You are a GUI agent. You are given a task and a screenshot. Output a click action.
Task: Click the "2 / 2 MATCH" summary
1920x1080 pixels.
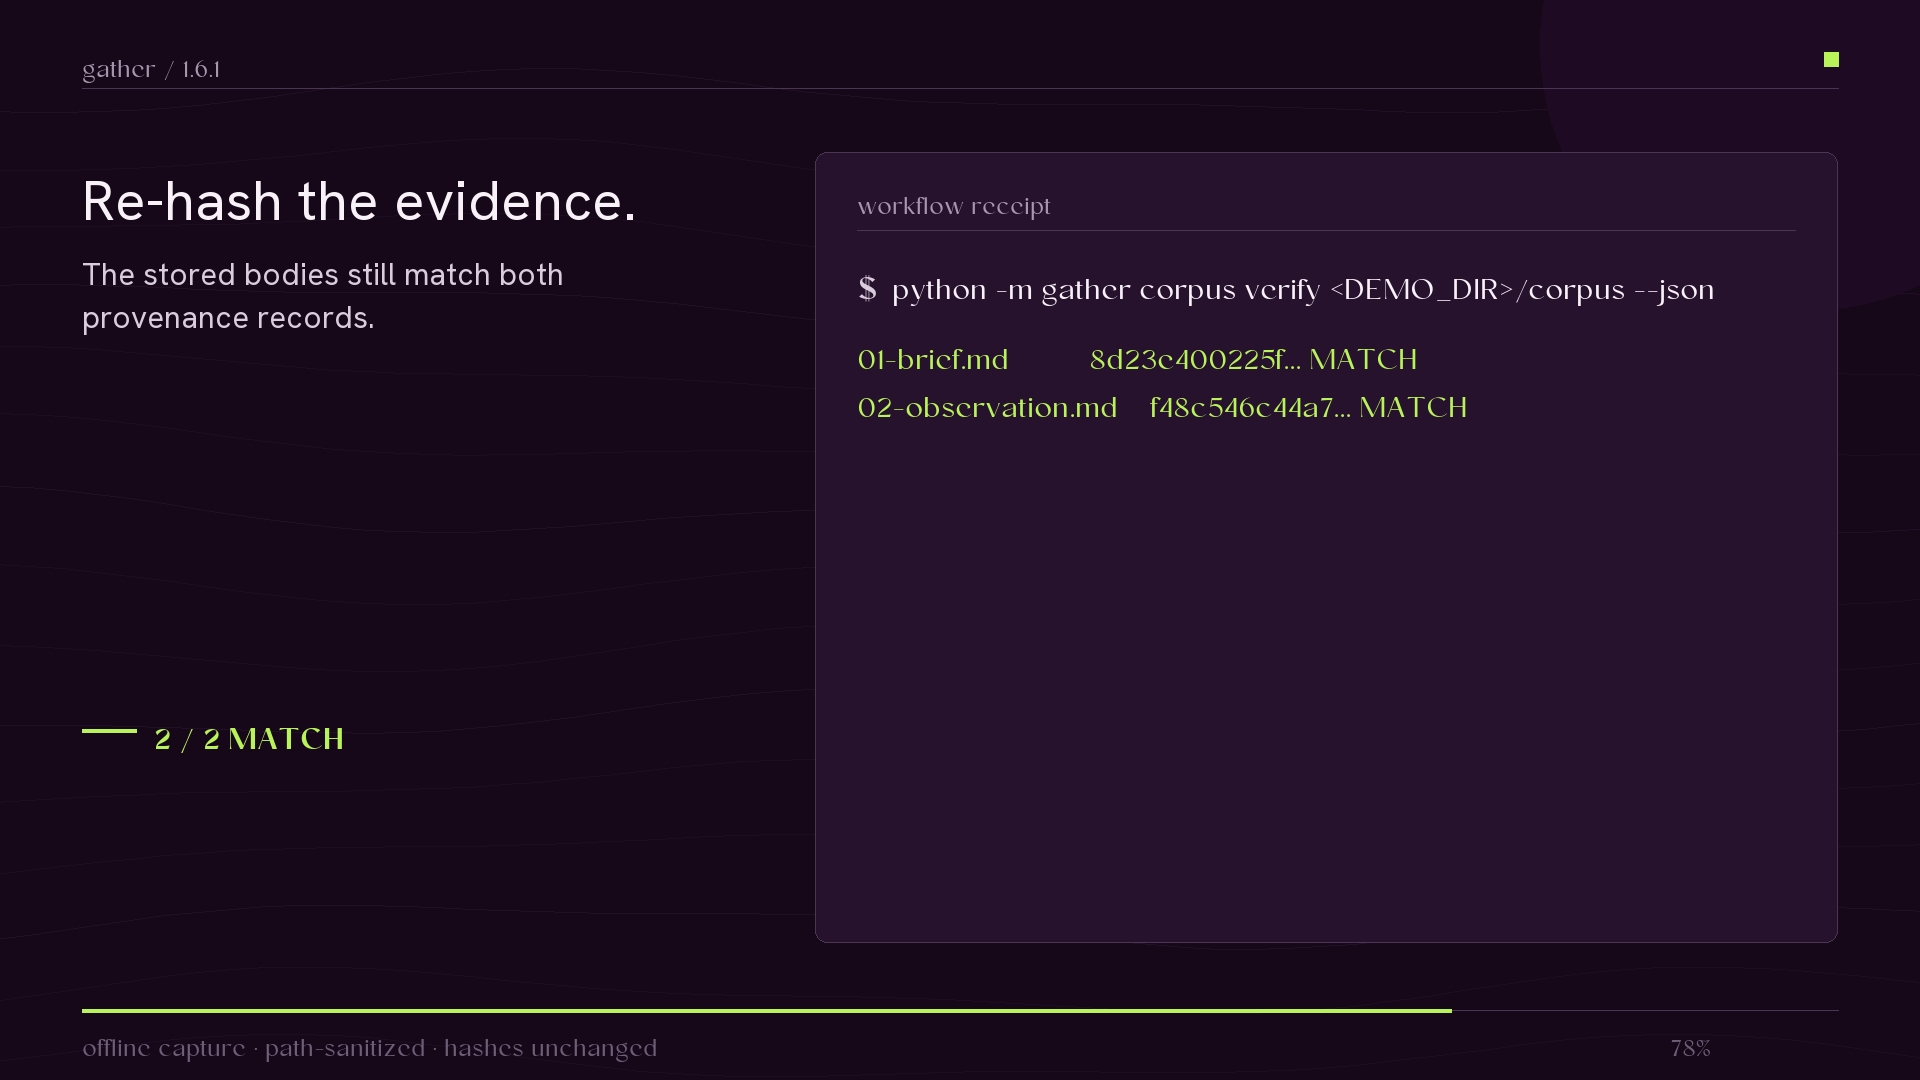[249, 739]
